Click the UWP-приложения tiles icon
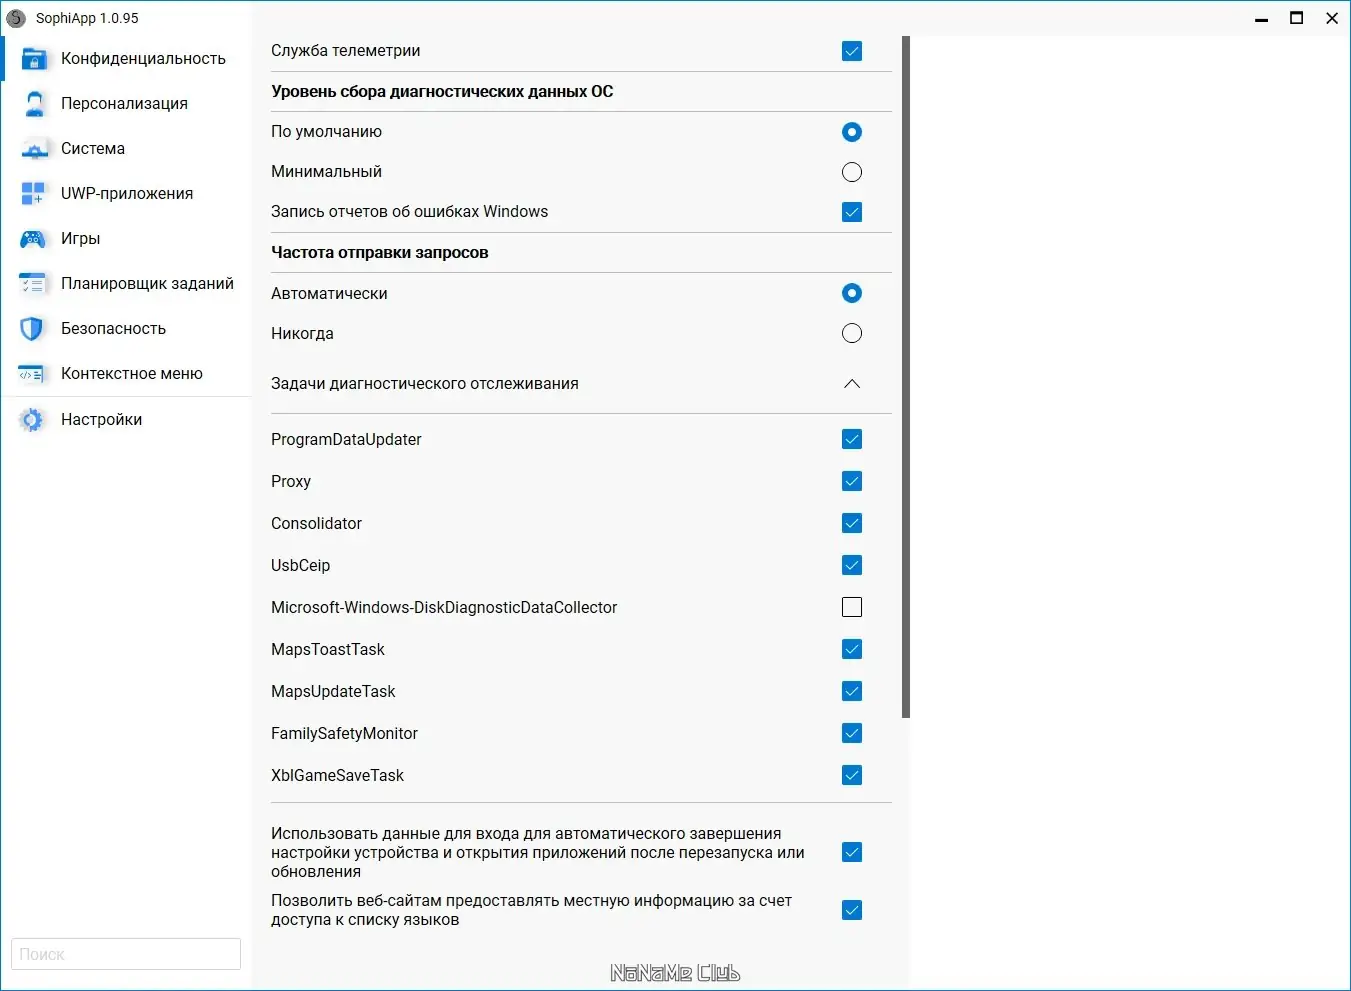The width and height of the screenshot is (1351, 991). click(x=34, y=194)
